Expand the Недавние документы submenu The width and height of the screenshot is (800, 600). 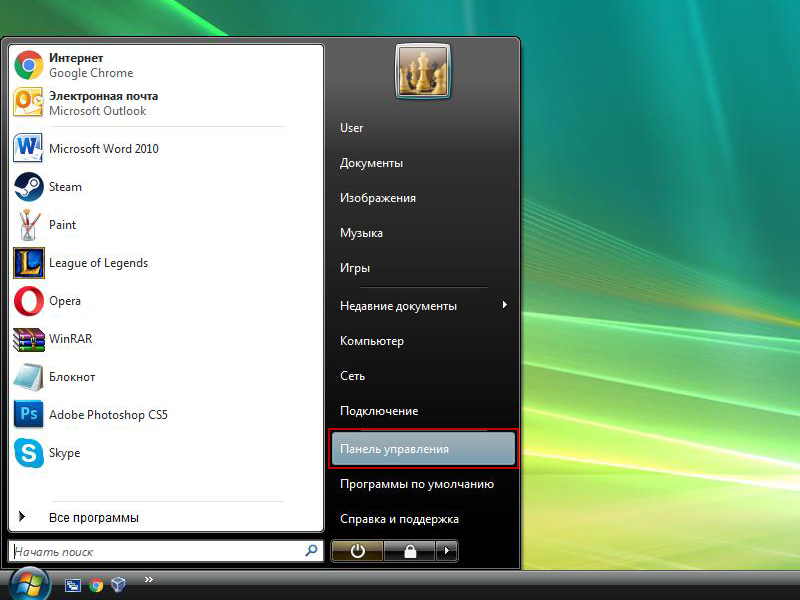(423, 306)
